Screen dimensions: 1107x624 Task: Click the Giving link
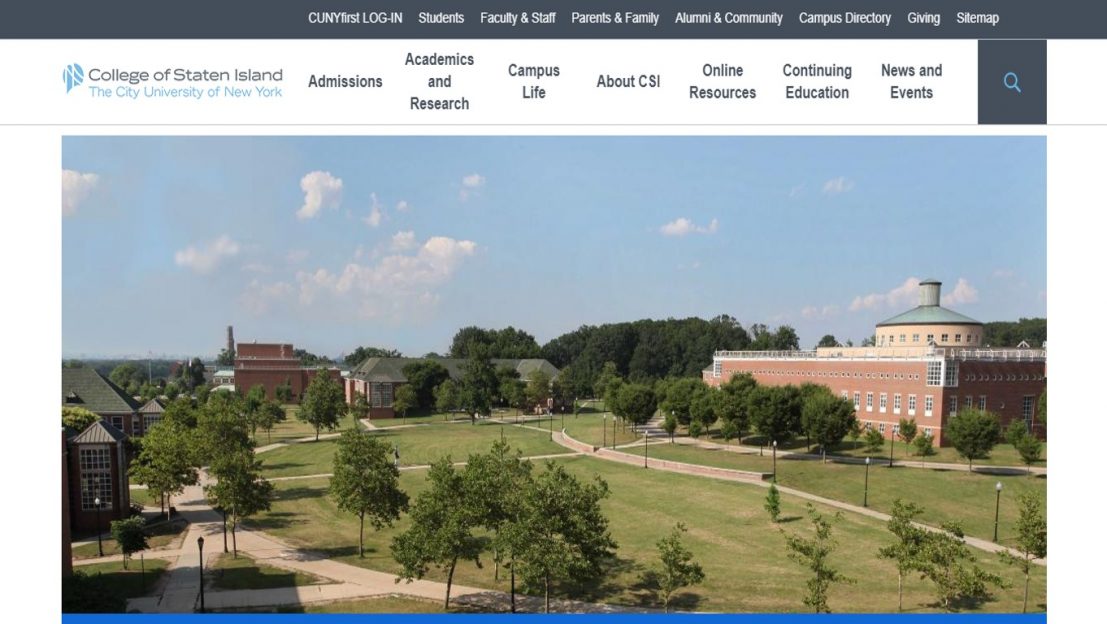pos(923,18)
